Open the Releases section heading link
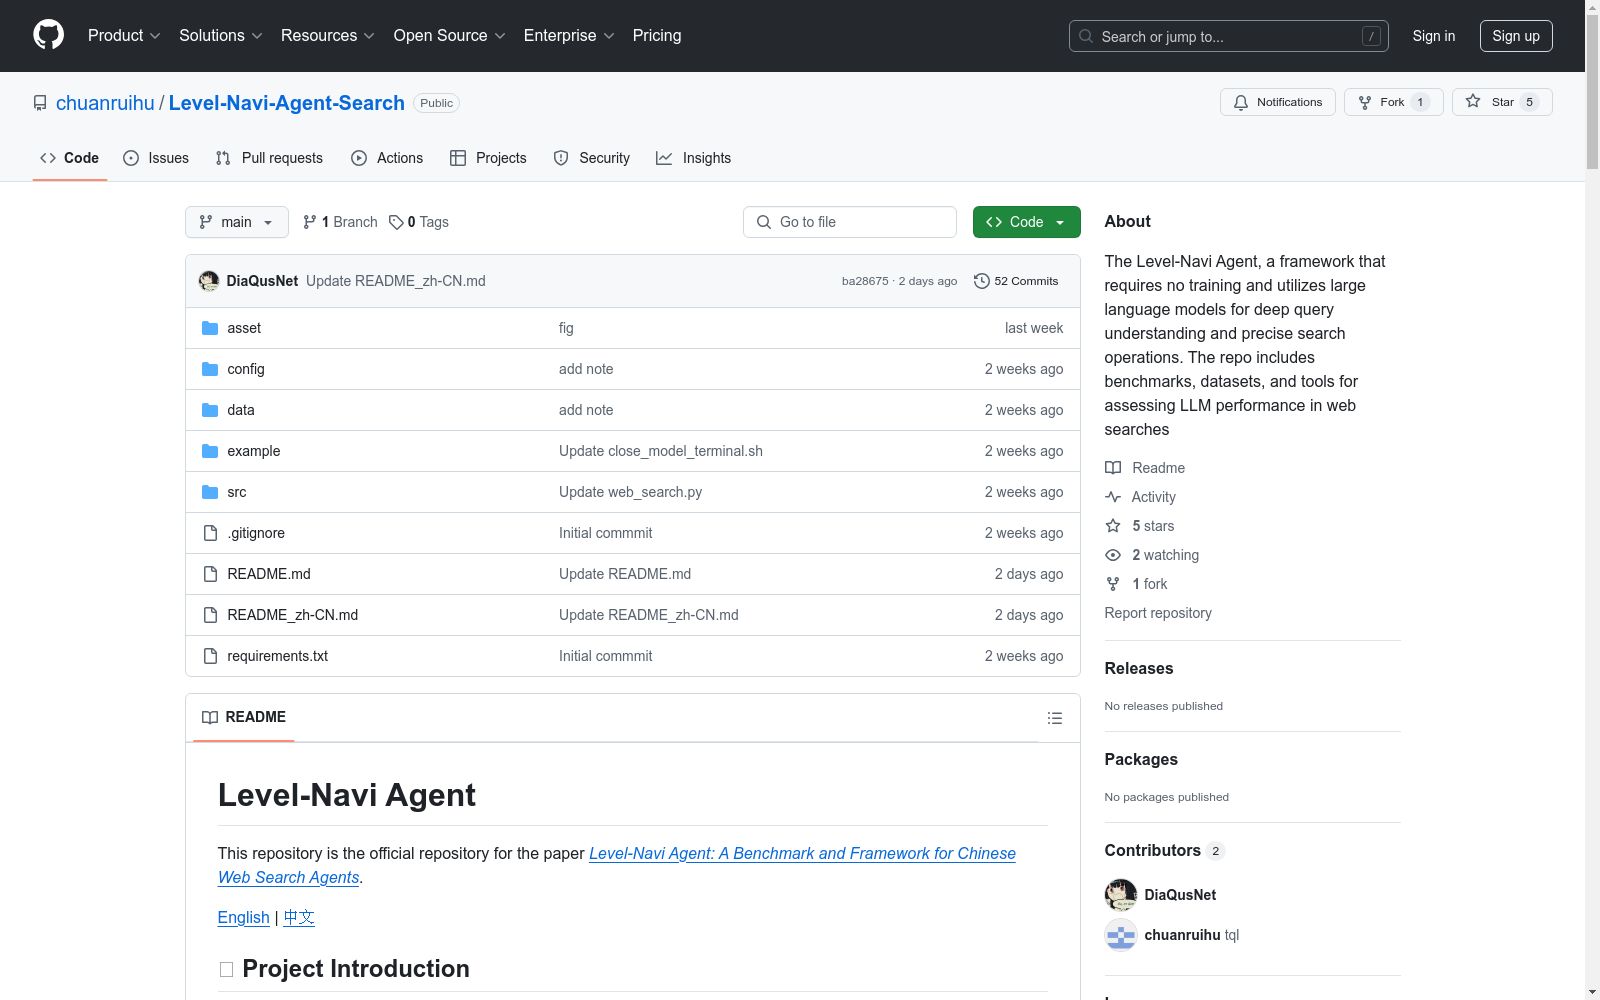 pyautogui.click(x=1139, y=668)
